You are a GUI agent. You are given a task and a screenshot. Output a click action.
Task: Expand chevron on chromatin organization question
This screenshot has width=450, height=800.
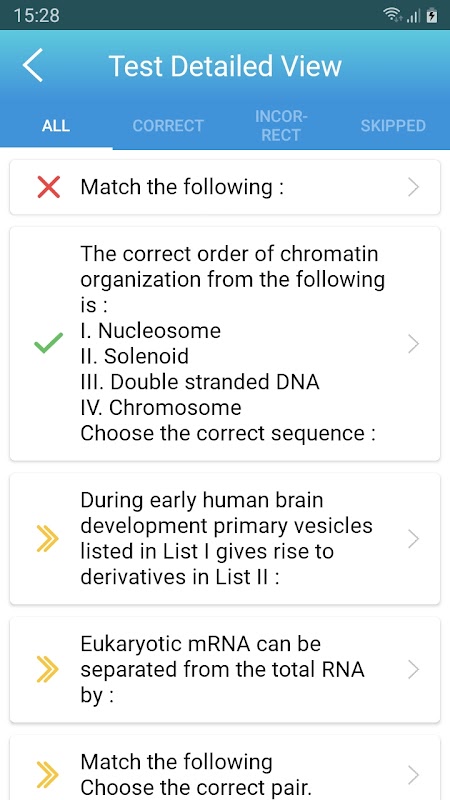413,344
